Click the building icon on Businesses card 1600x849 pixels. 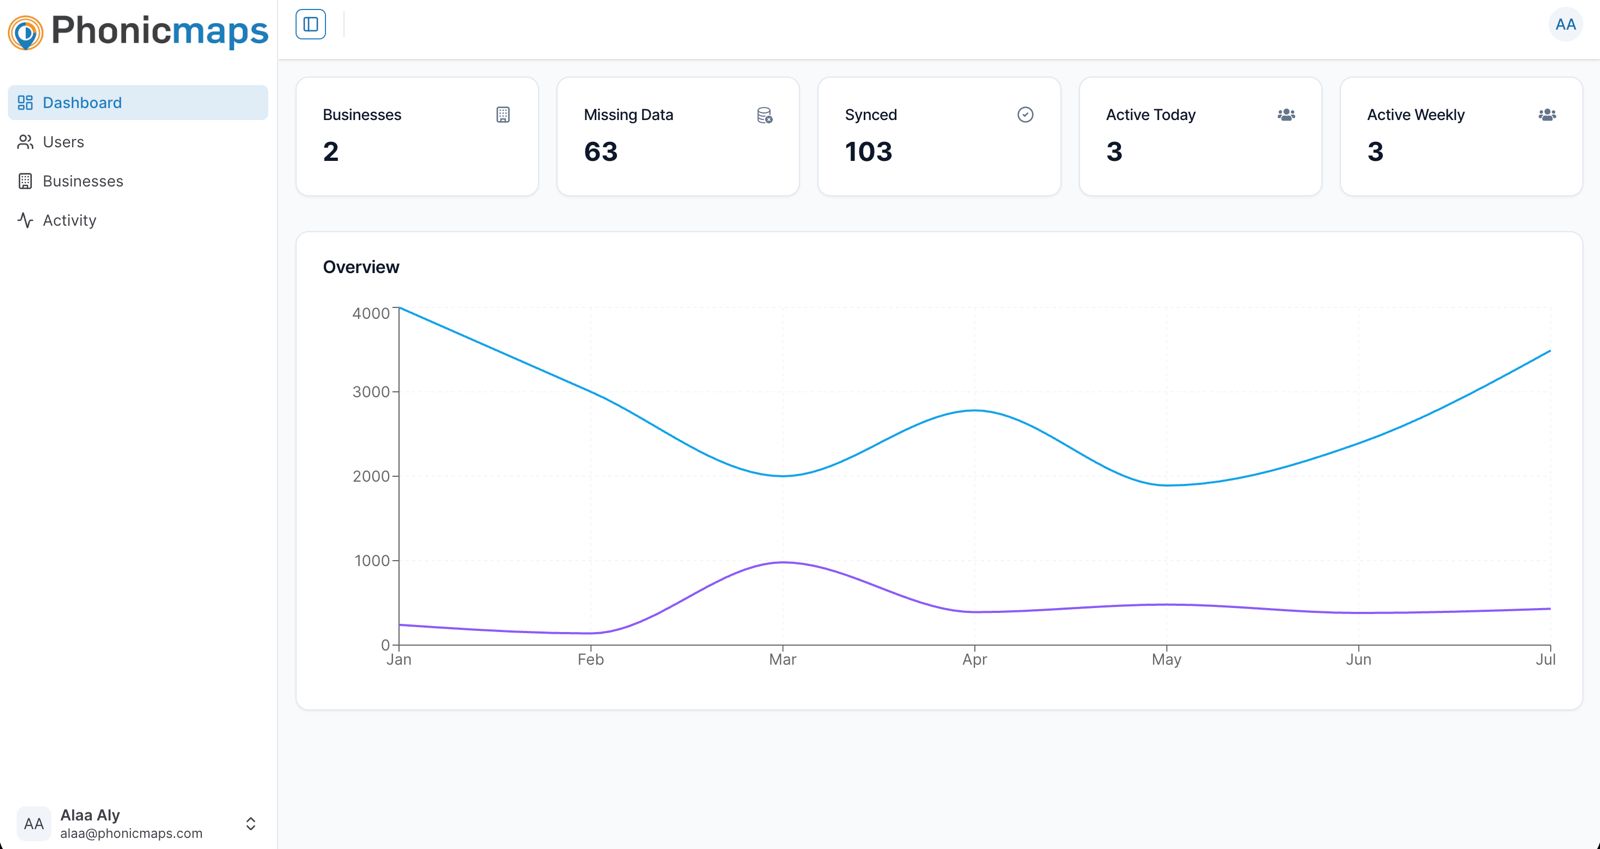[x=503, y=115]
